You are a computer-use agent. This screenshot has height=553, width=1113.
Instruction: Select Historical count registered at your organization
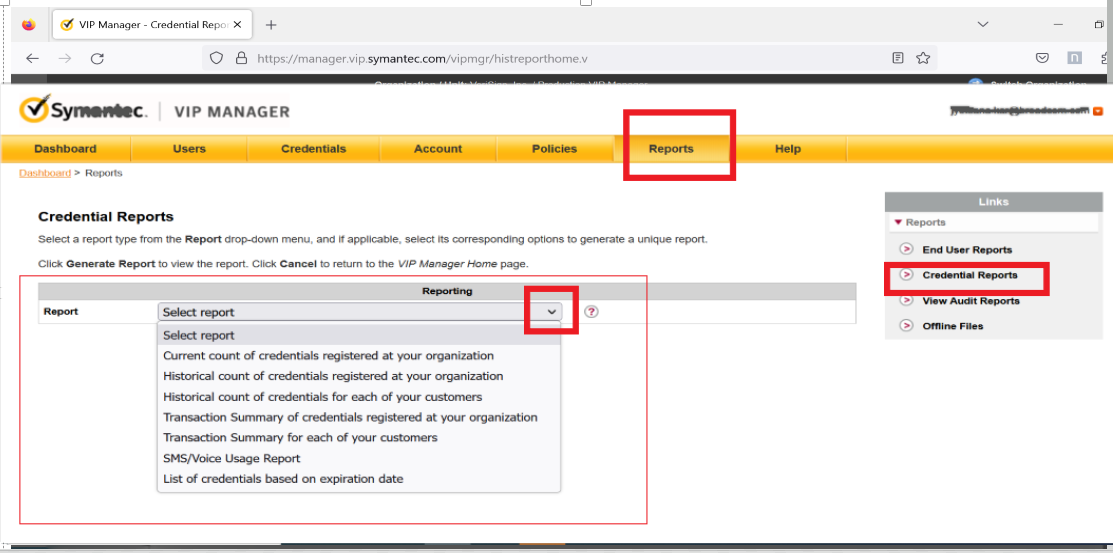(359, 376)
